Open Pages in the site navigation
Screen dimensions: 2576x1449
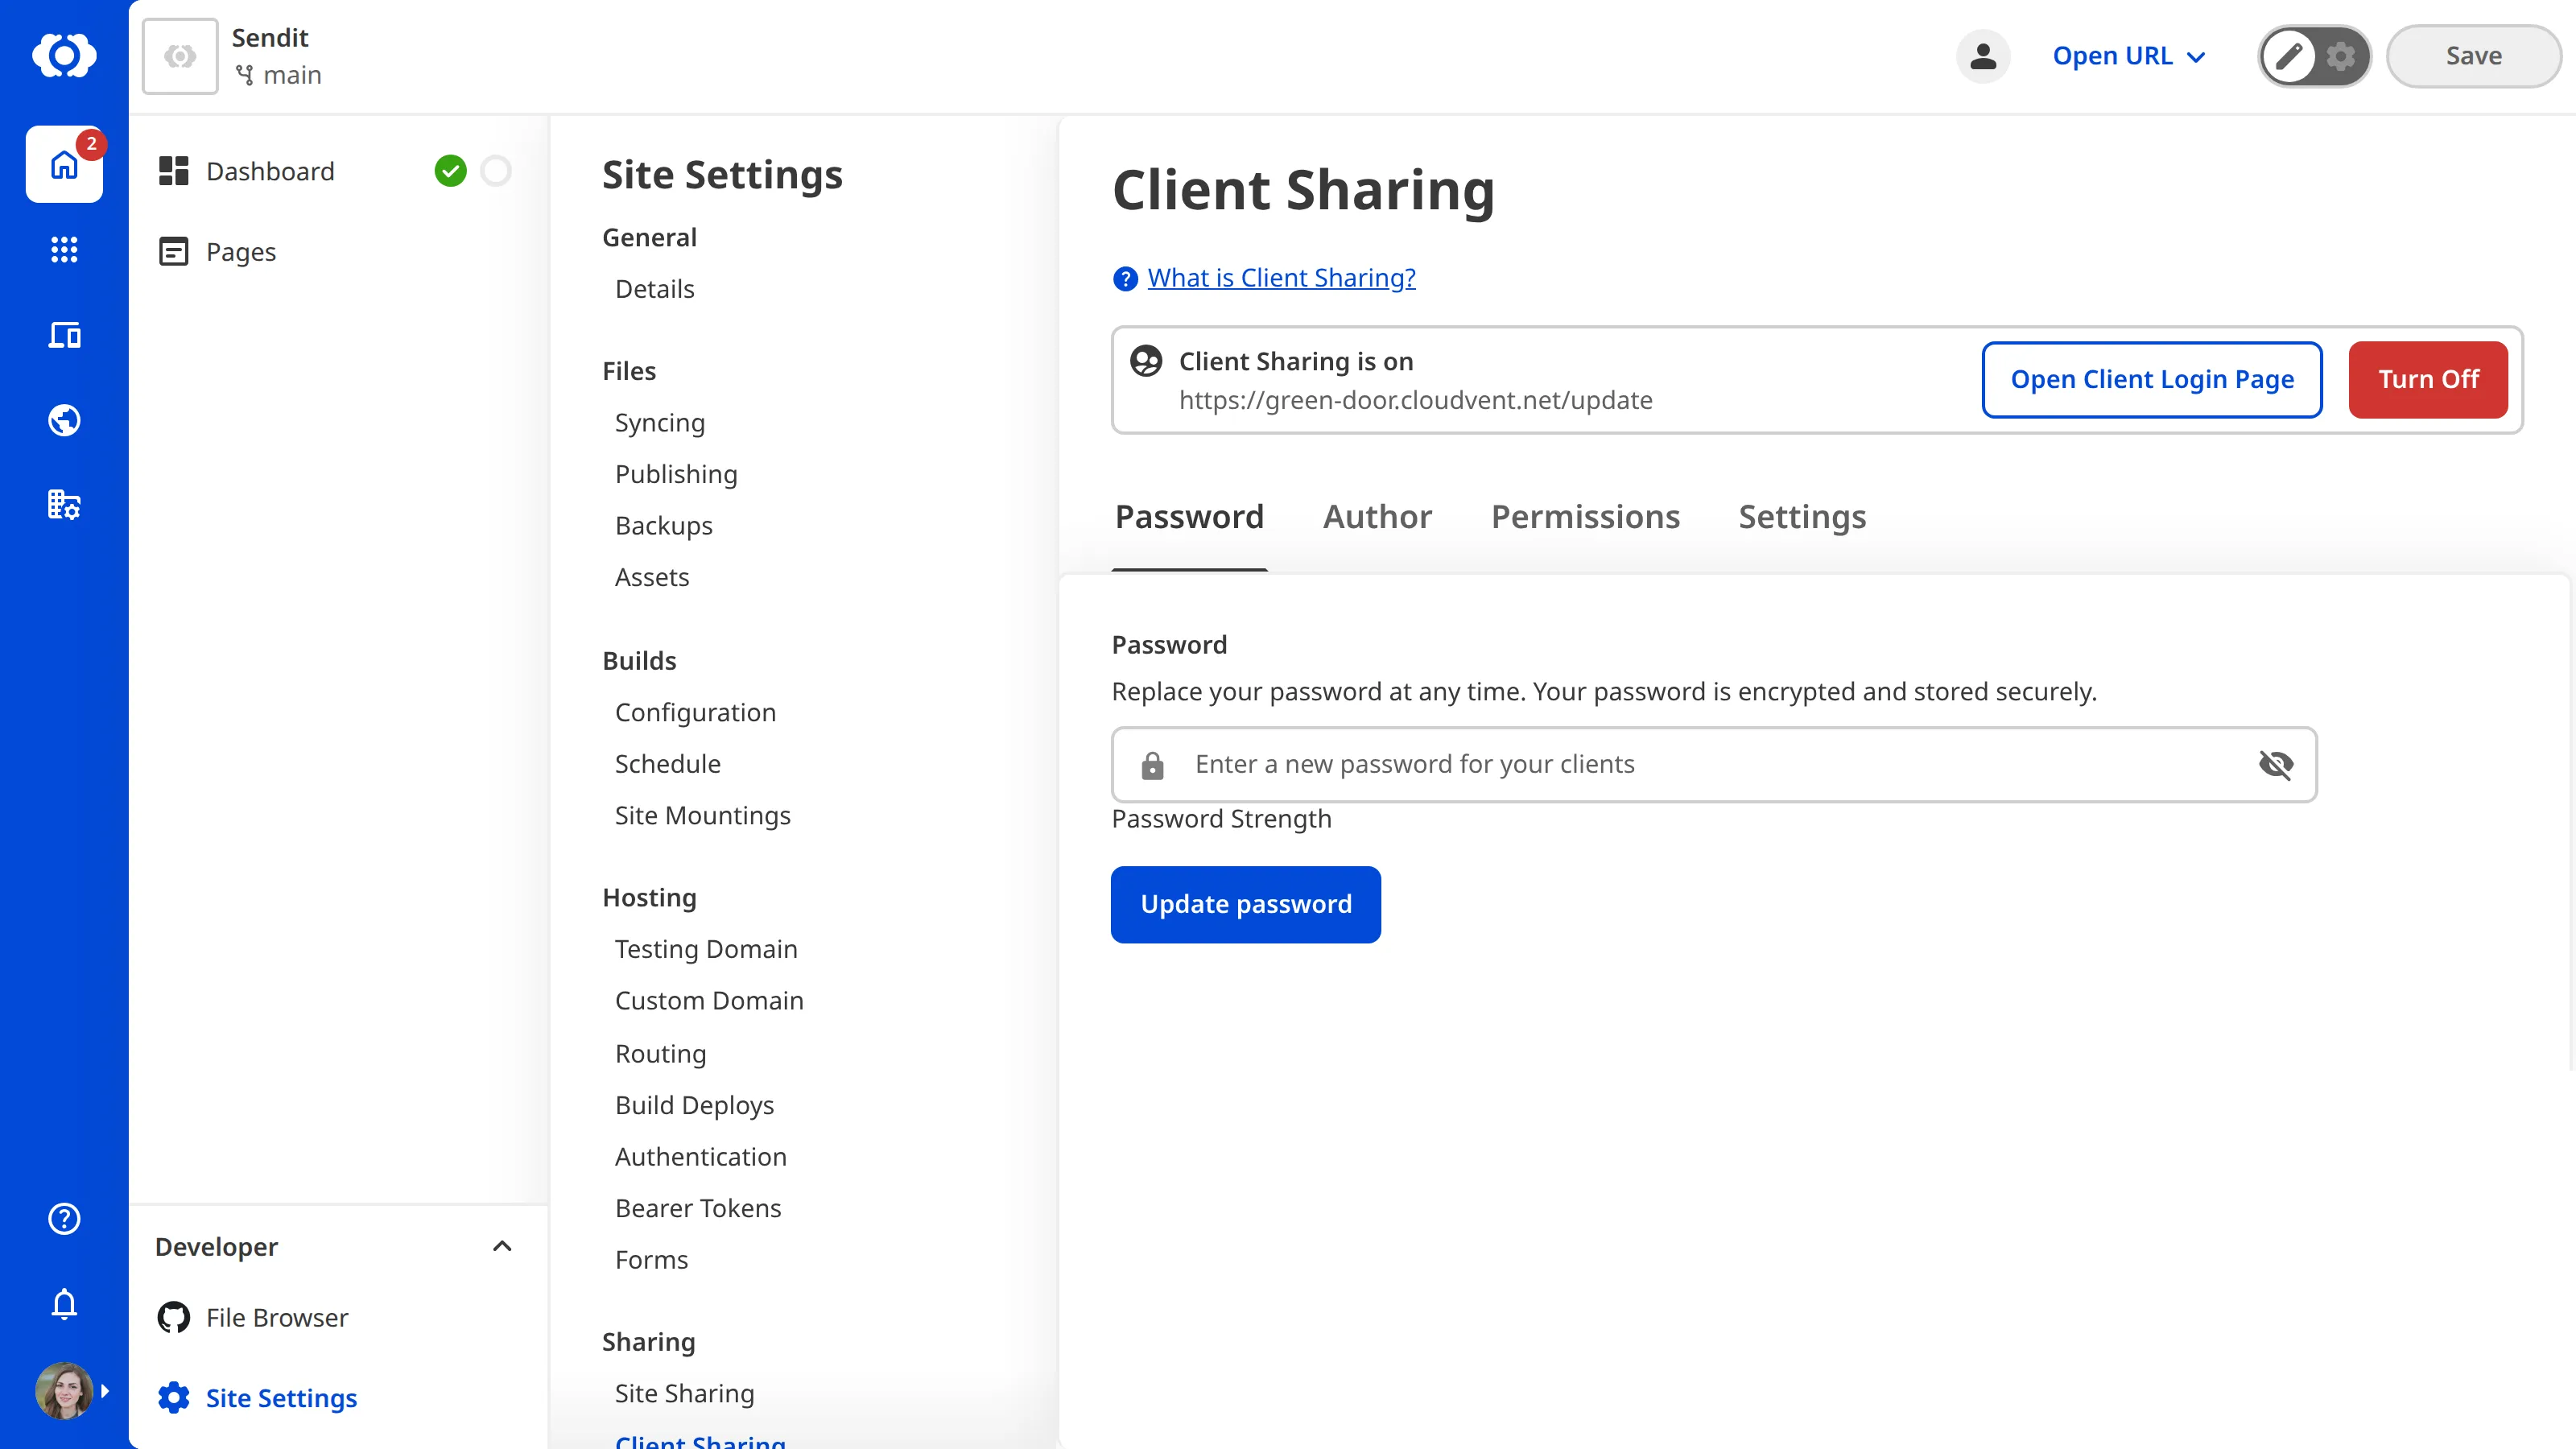click(x=217, y=252)
